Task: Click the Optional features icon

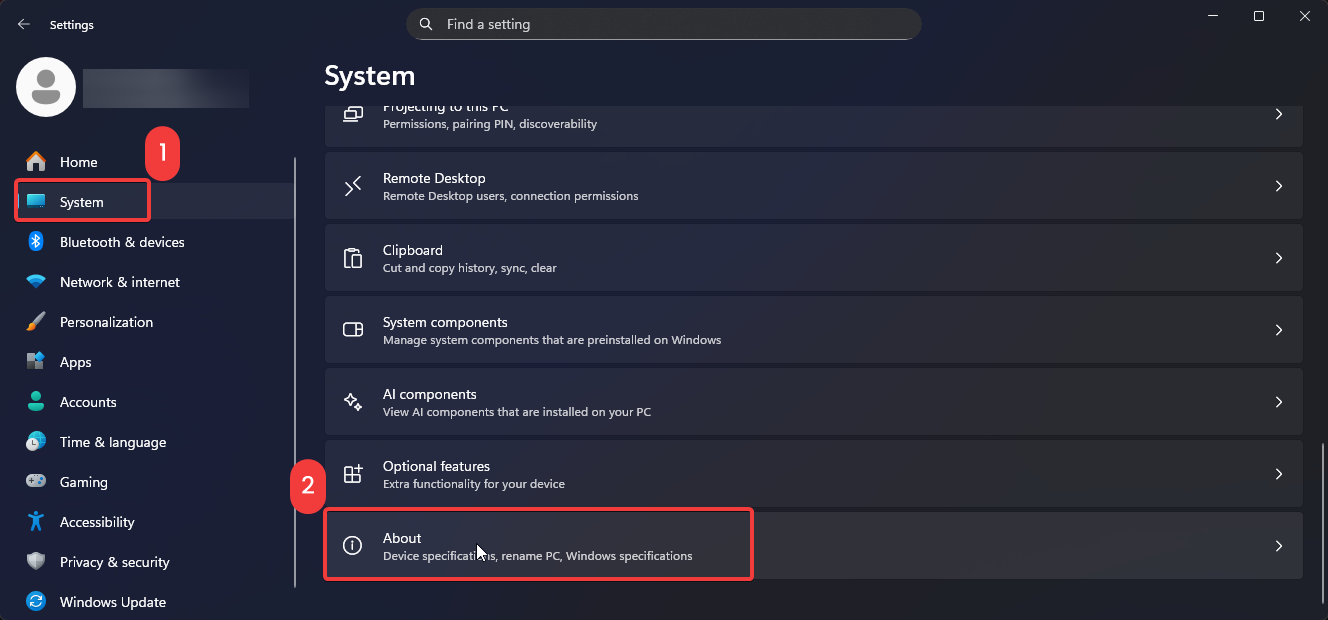Action: point(353,474)
